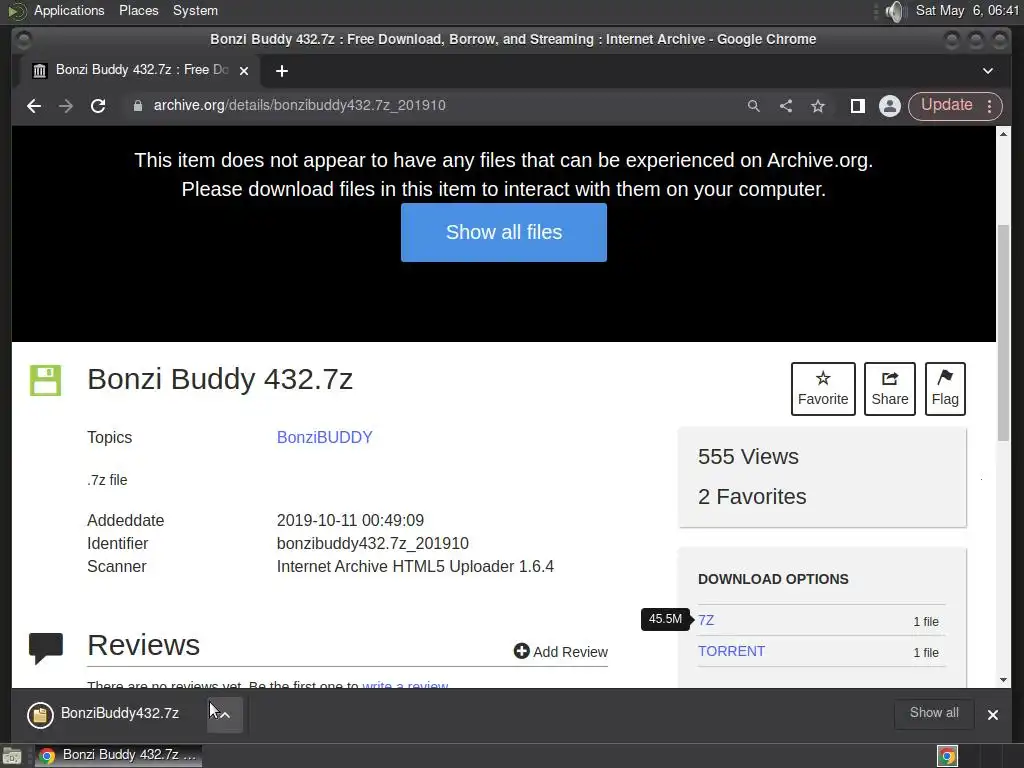Open the Chrome three-dot menu
Screen dimensions: 1024x768
(990, 106)
